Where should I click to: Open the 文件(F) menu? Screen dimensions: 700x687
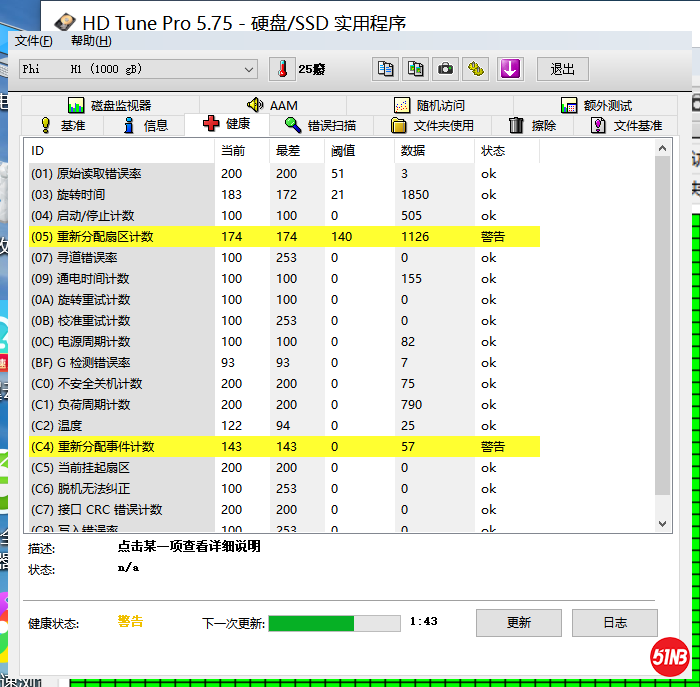[x=33, y=41]
